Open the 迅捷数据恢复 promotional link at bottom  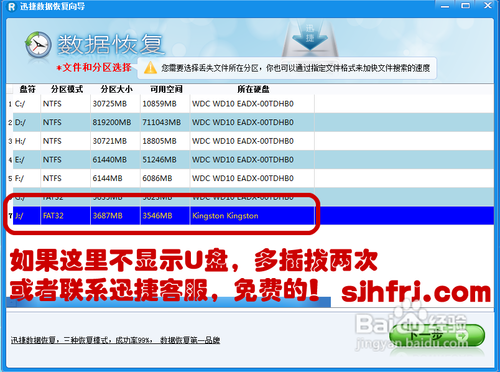[115, 340]
